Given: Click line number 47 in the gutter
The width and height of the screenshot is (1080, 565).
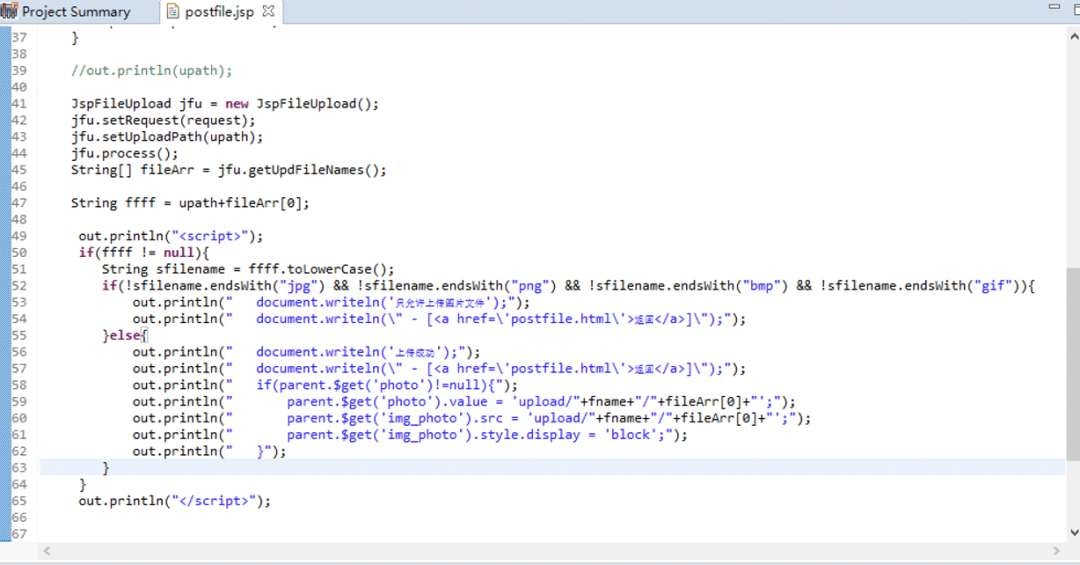Looking at the screenshot, I should [19, 203].
